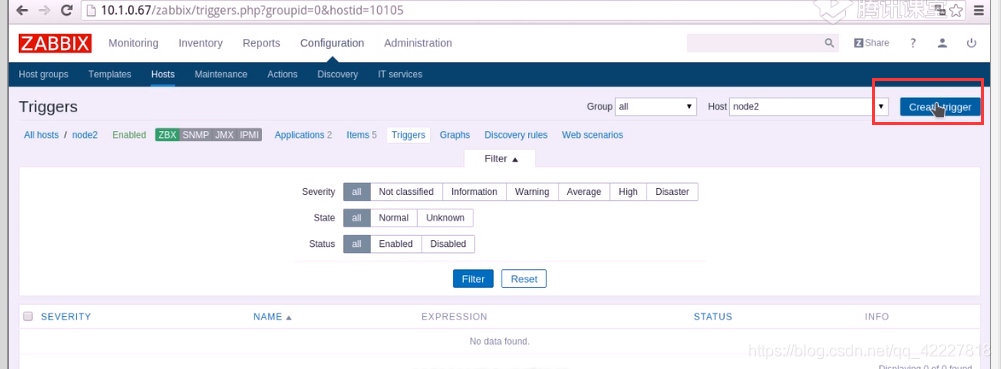Open the help question mark
Image resolution: width=1001 pixels, height=369 pixels.
913,43
